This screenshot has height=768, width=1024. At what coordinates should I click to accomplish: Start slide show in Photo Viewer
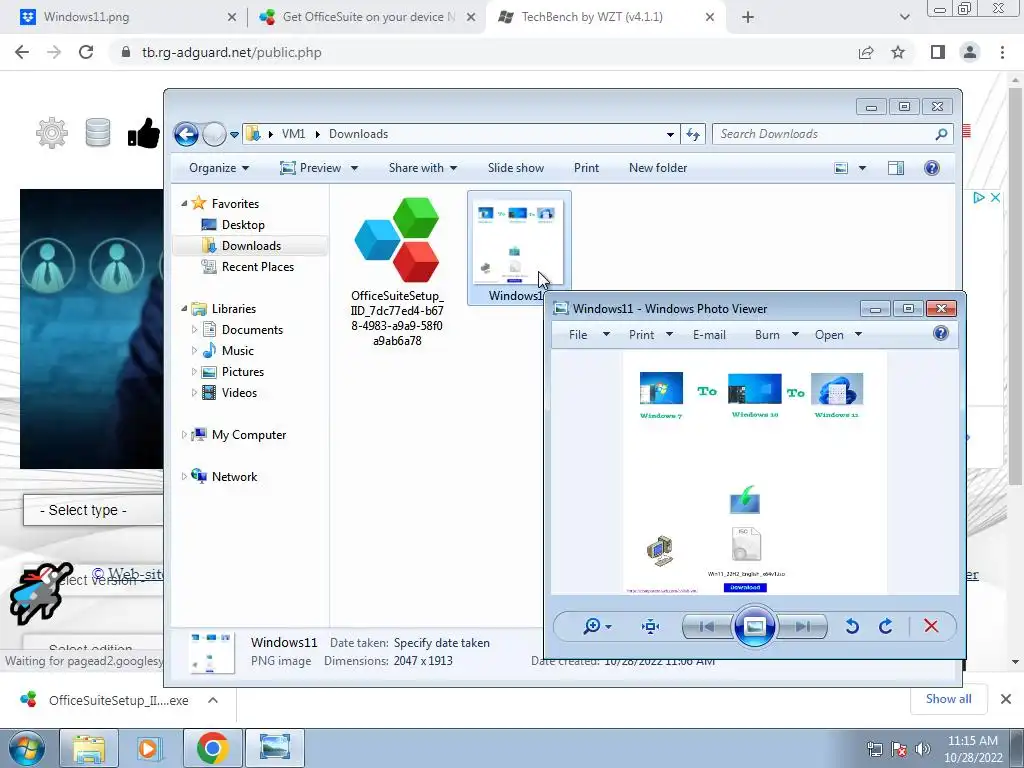tap(754, 626)
